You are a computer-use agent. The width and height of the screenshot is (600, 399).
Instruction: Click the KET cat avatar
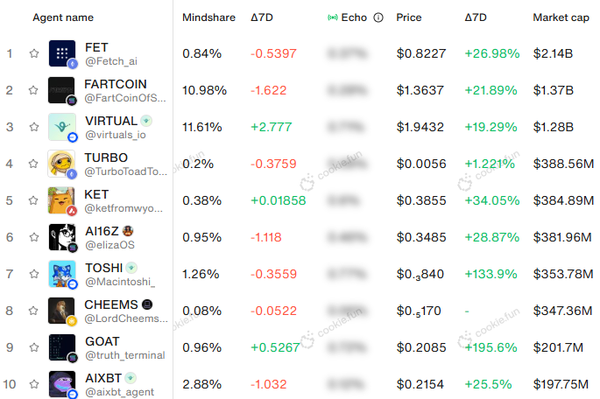(x=61, y=200)
